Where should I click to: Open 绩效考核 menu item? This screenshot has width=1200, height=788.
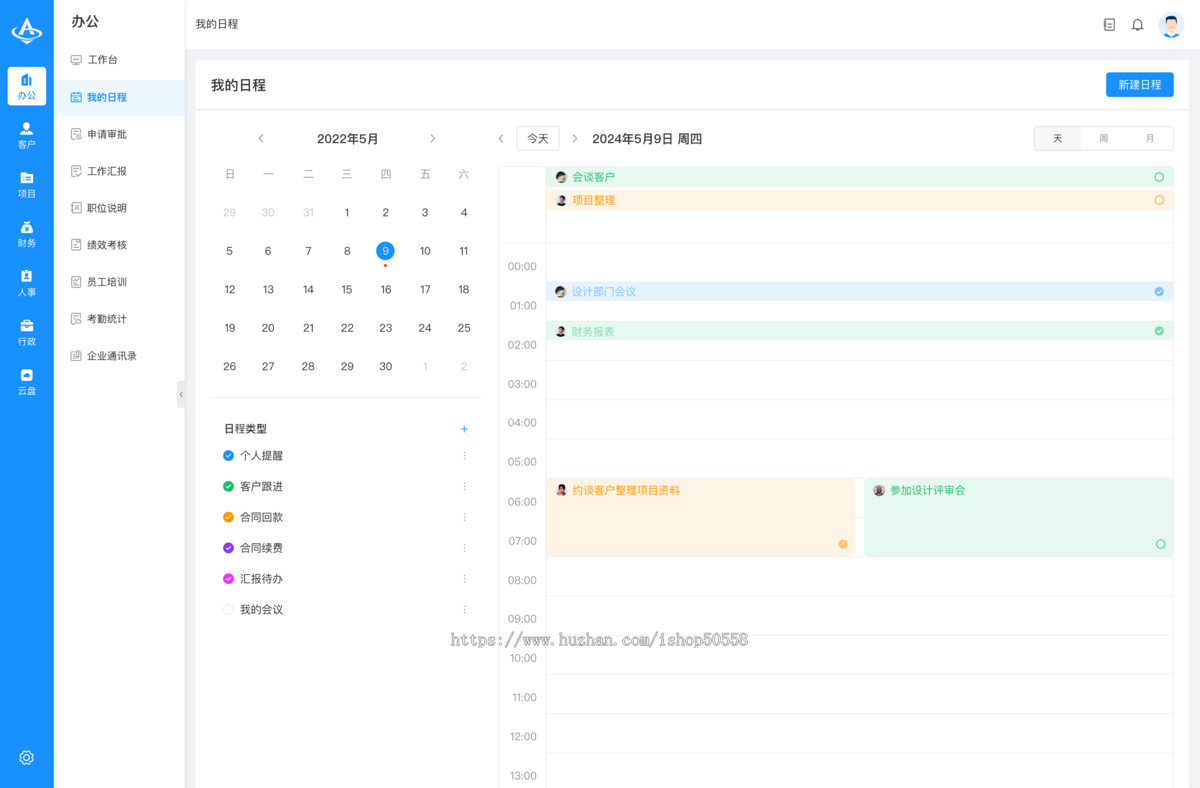tap(119, 245)
